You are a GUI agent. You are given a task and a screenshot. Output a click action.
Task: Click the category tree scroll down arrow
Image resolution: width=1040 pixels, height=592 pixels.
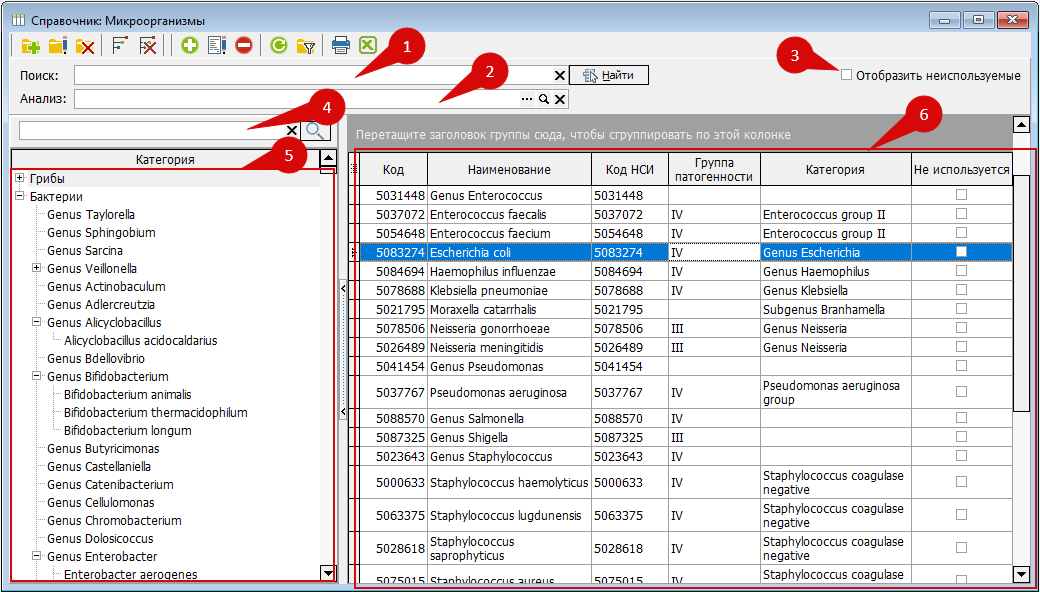point(328,571)
